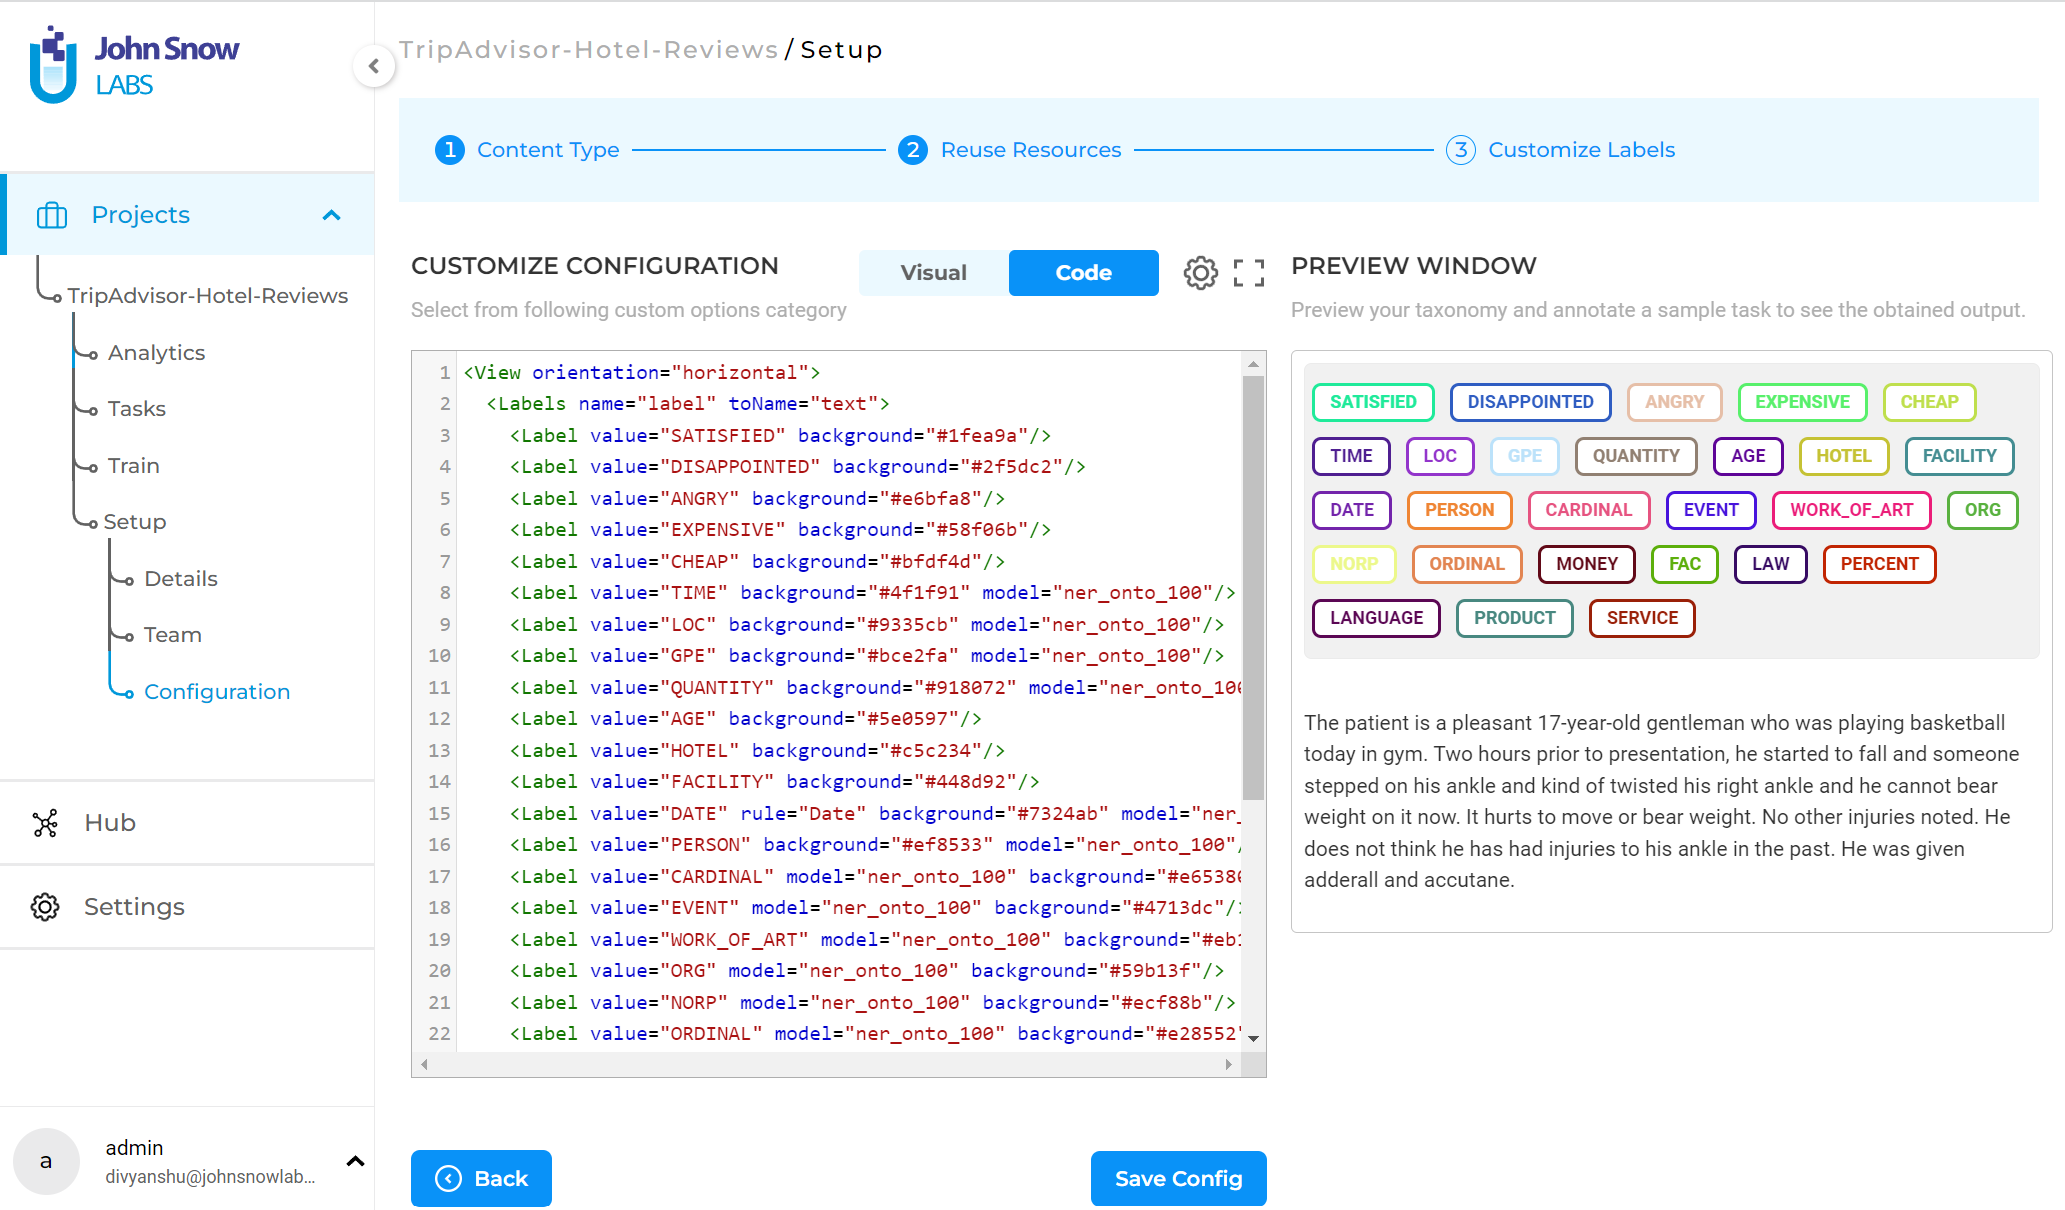Switch to Visual configuration mode
Image resolution: width=2065 pixels, height=1210 pixels.
(933, 273)
